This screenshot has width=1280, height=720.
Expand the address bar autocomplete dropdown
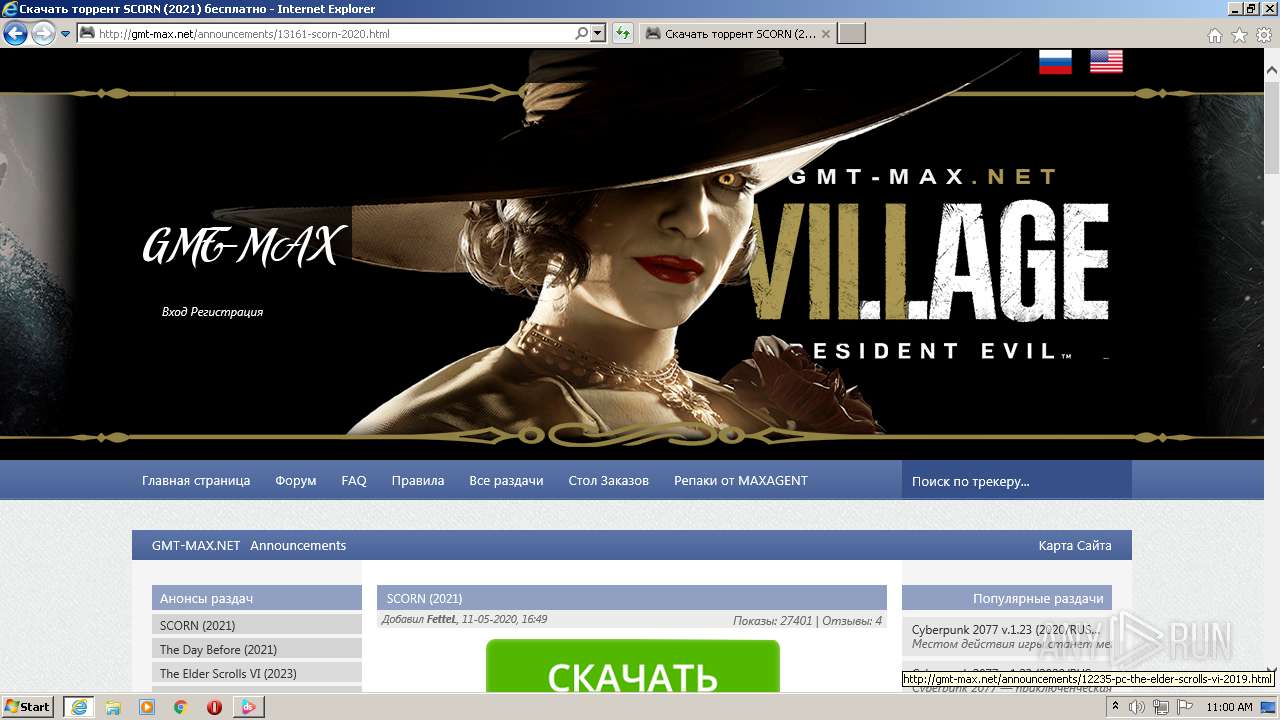pos(598,33)
